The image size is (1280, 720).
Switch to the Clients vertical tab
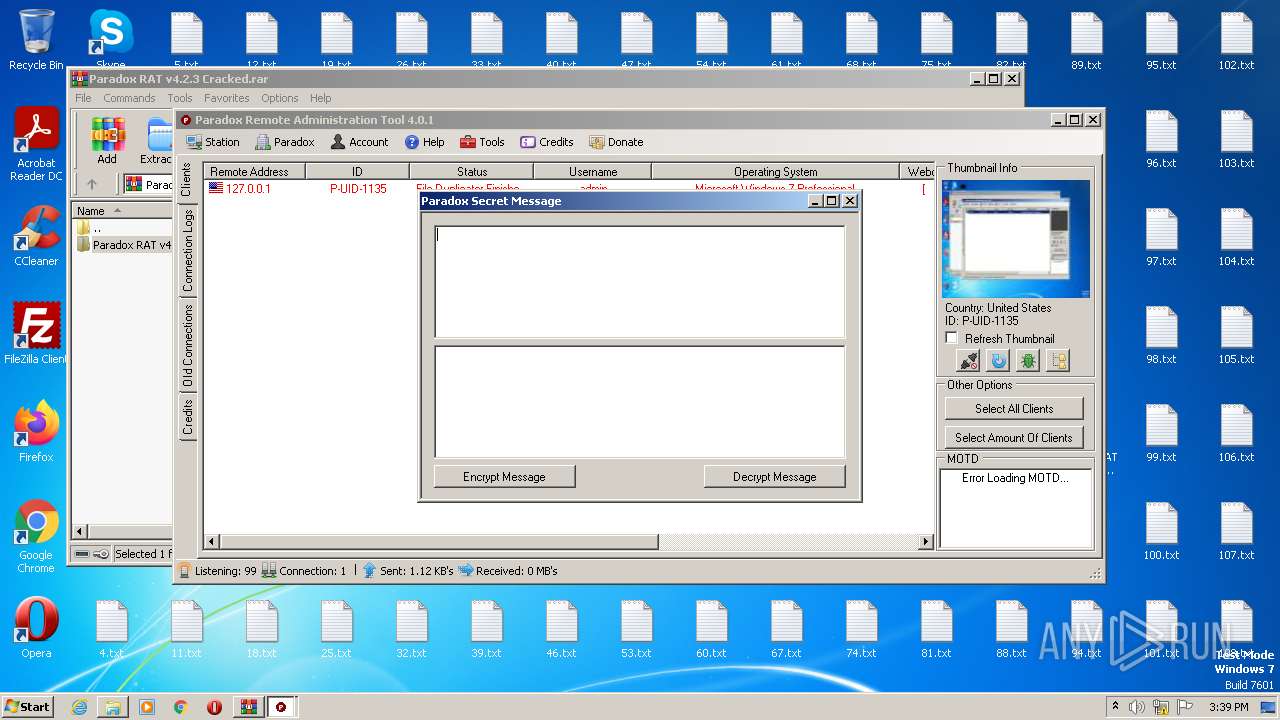(x=187, y=180)
